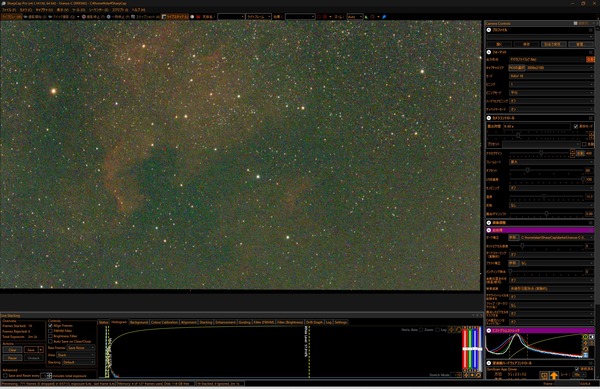Viewport: 600px width, 389px height.
Task: Uncheck the Align Frames checkbox
Action: (50, 326)
